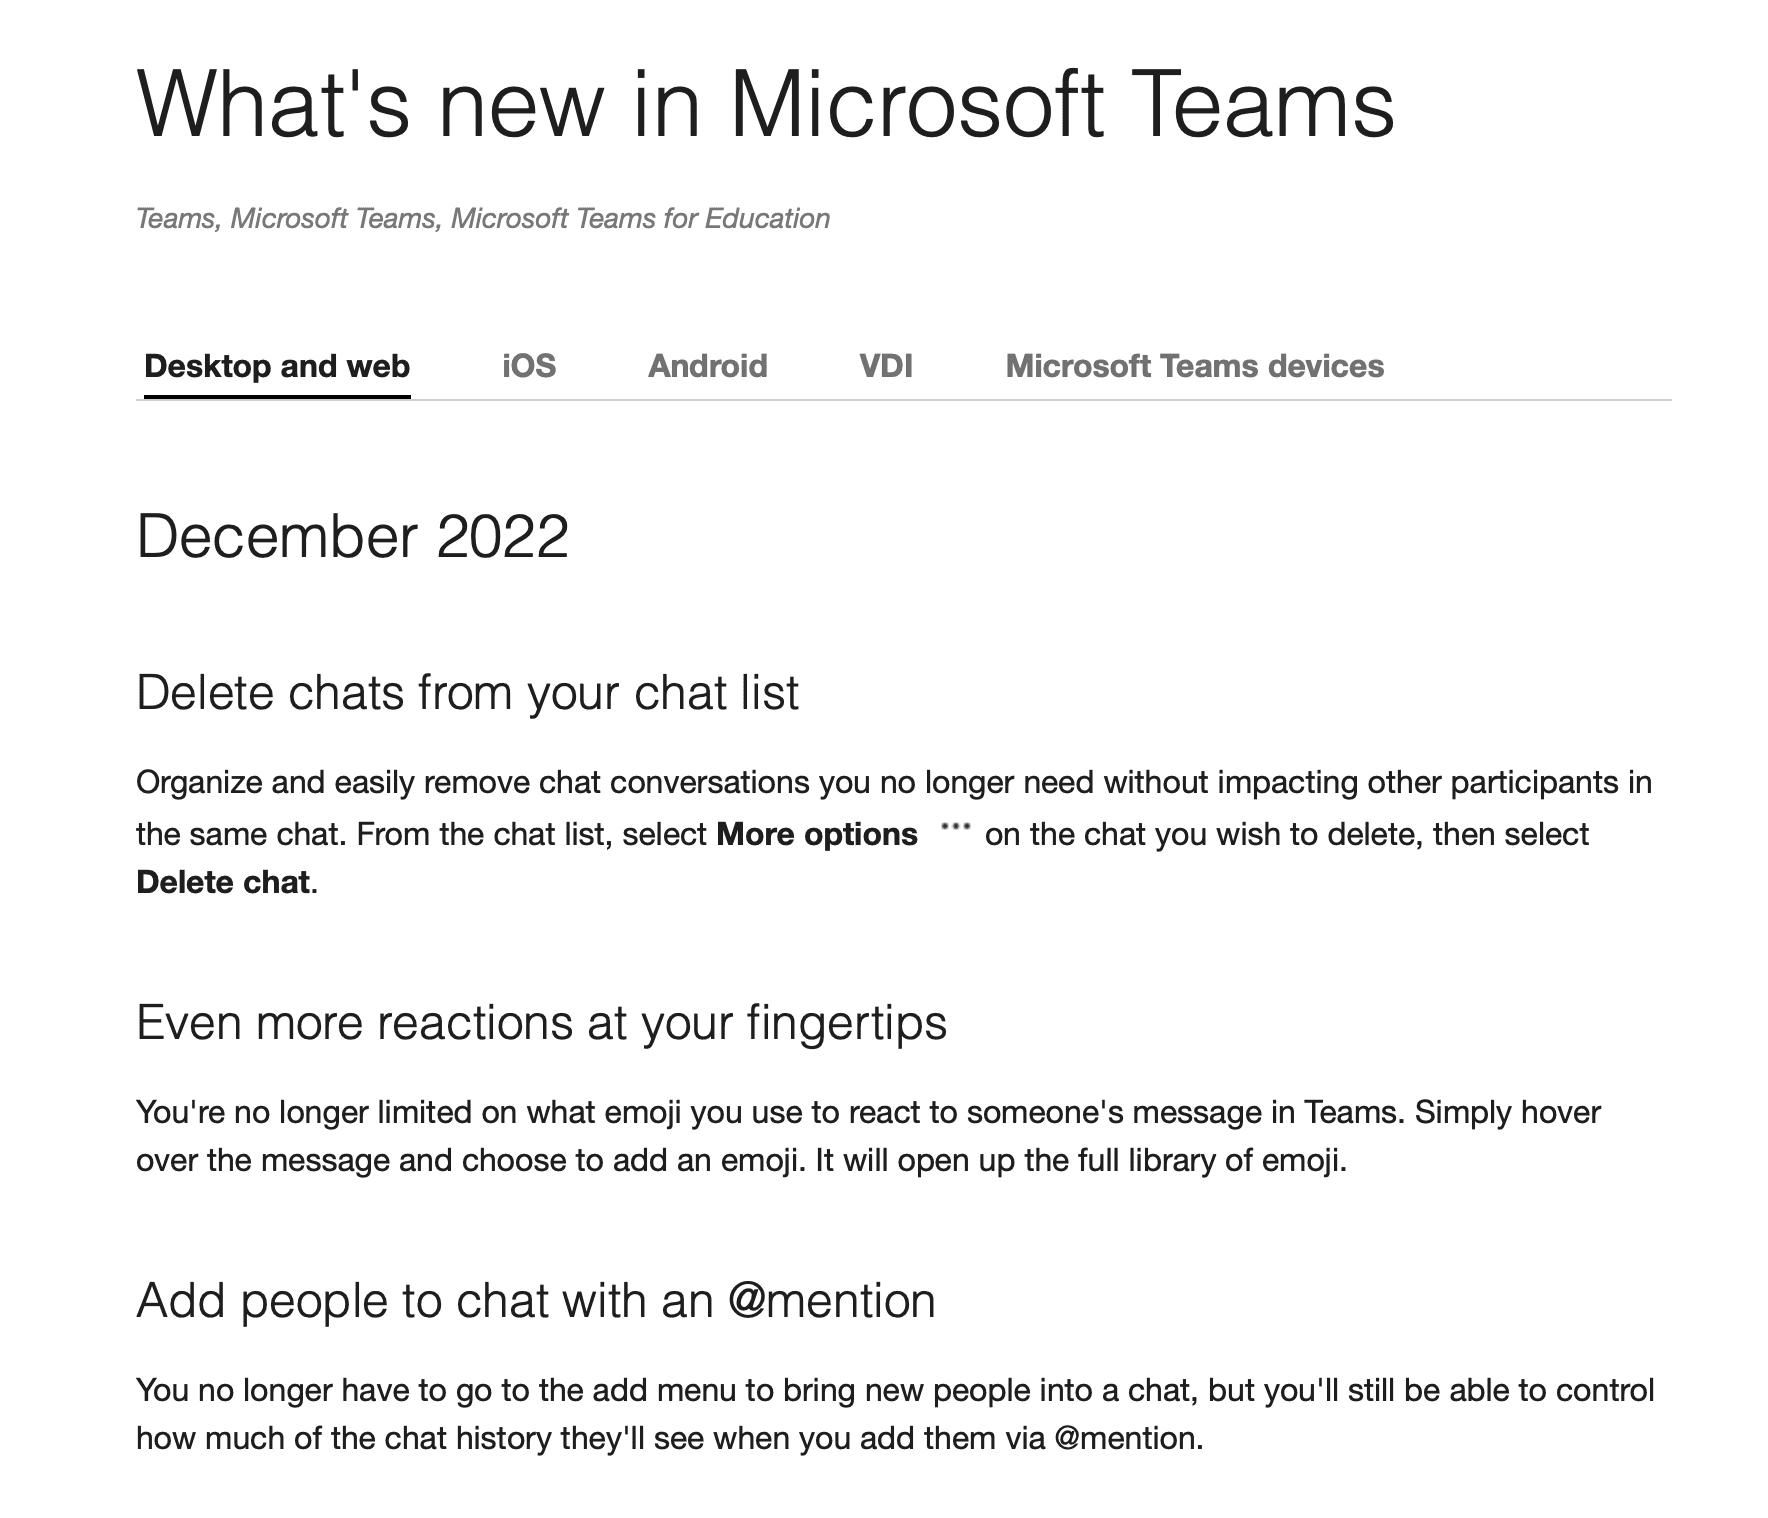Switch to the iOS tab
Screen dimensions: 1768x1518
click(529, 366)
